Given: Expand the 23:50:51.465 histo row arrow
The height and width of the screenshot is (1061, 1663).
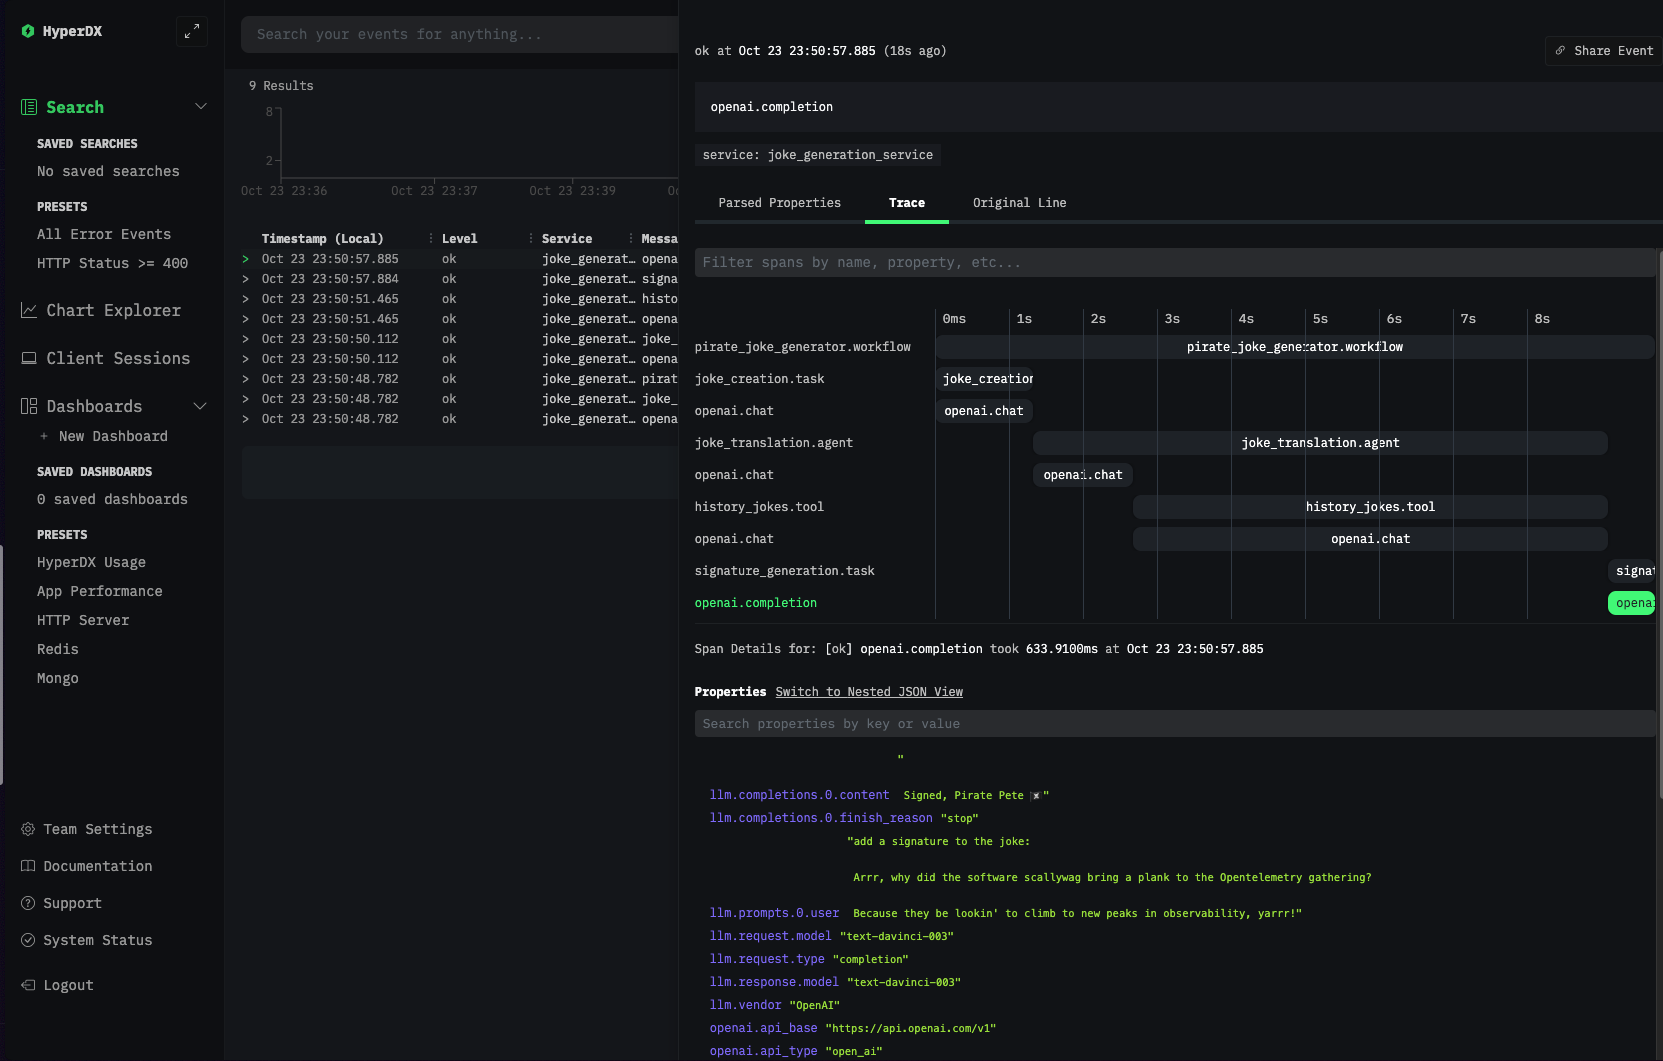Looking at the screenshot, I should [246, 299].
